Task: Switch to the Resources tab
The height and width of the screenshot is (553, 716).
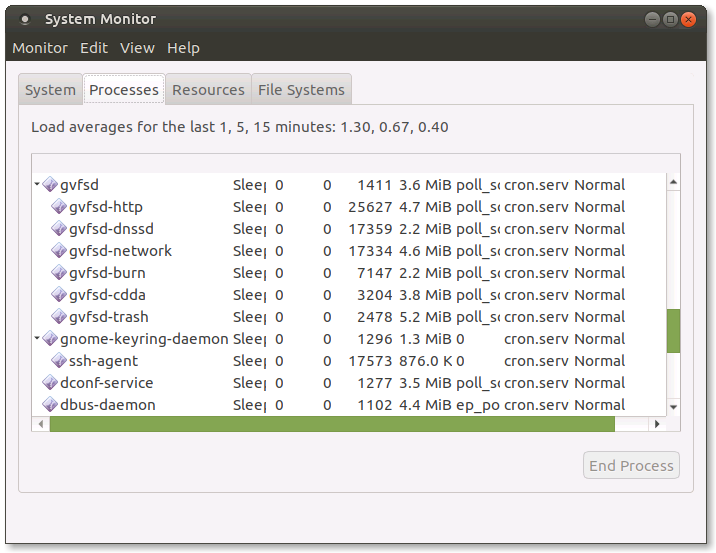Action: coord(208,90)
